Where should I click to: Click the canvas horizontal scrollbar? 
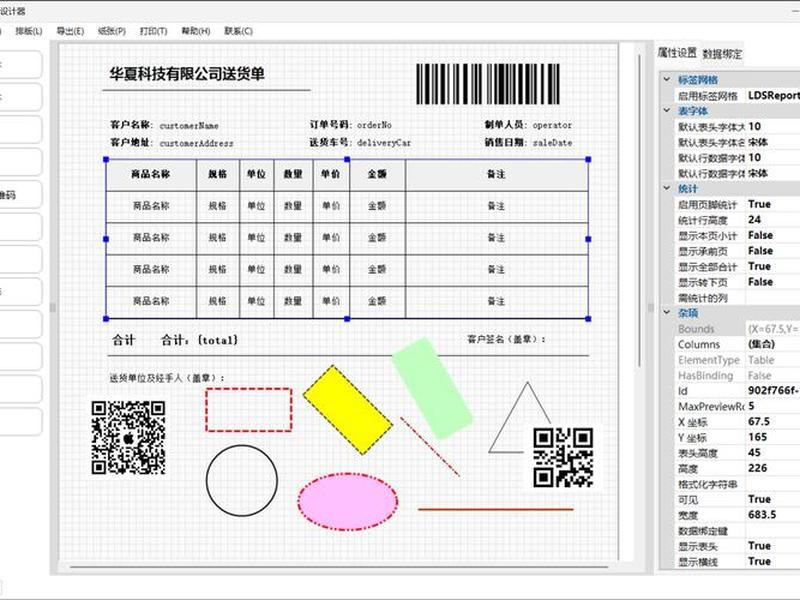339,566
